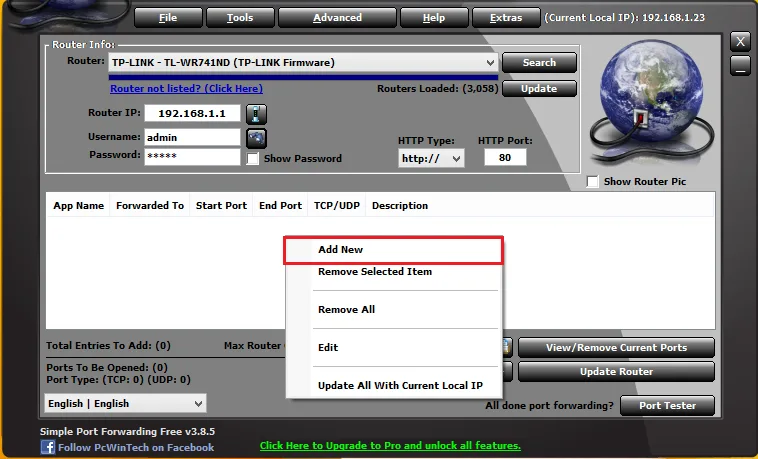Screen dimensions: 758x459
Task: Open the HTTP Type dropdown
Action: 431,158
